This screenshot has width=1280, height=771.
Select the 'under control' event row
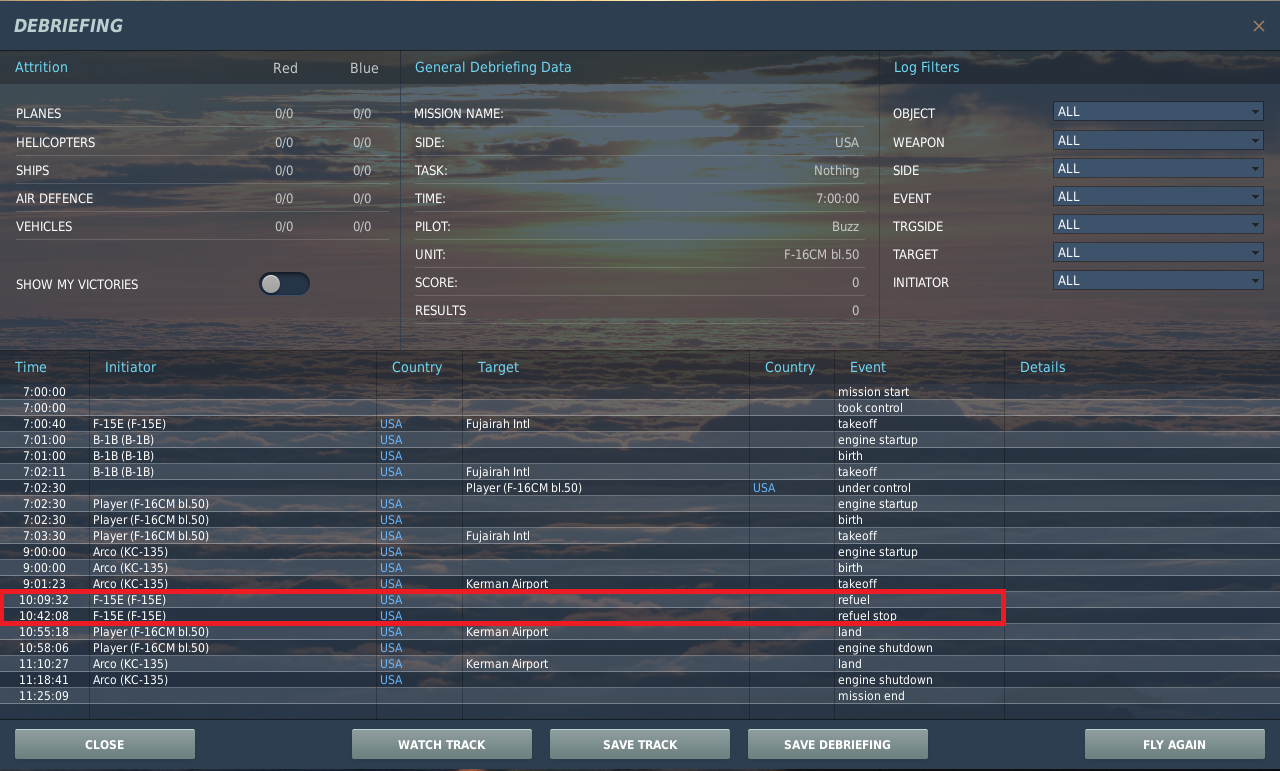pyautogui.click(x=640, y=488)
